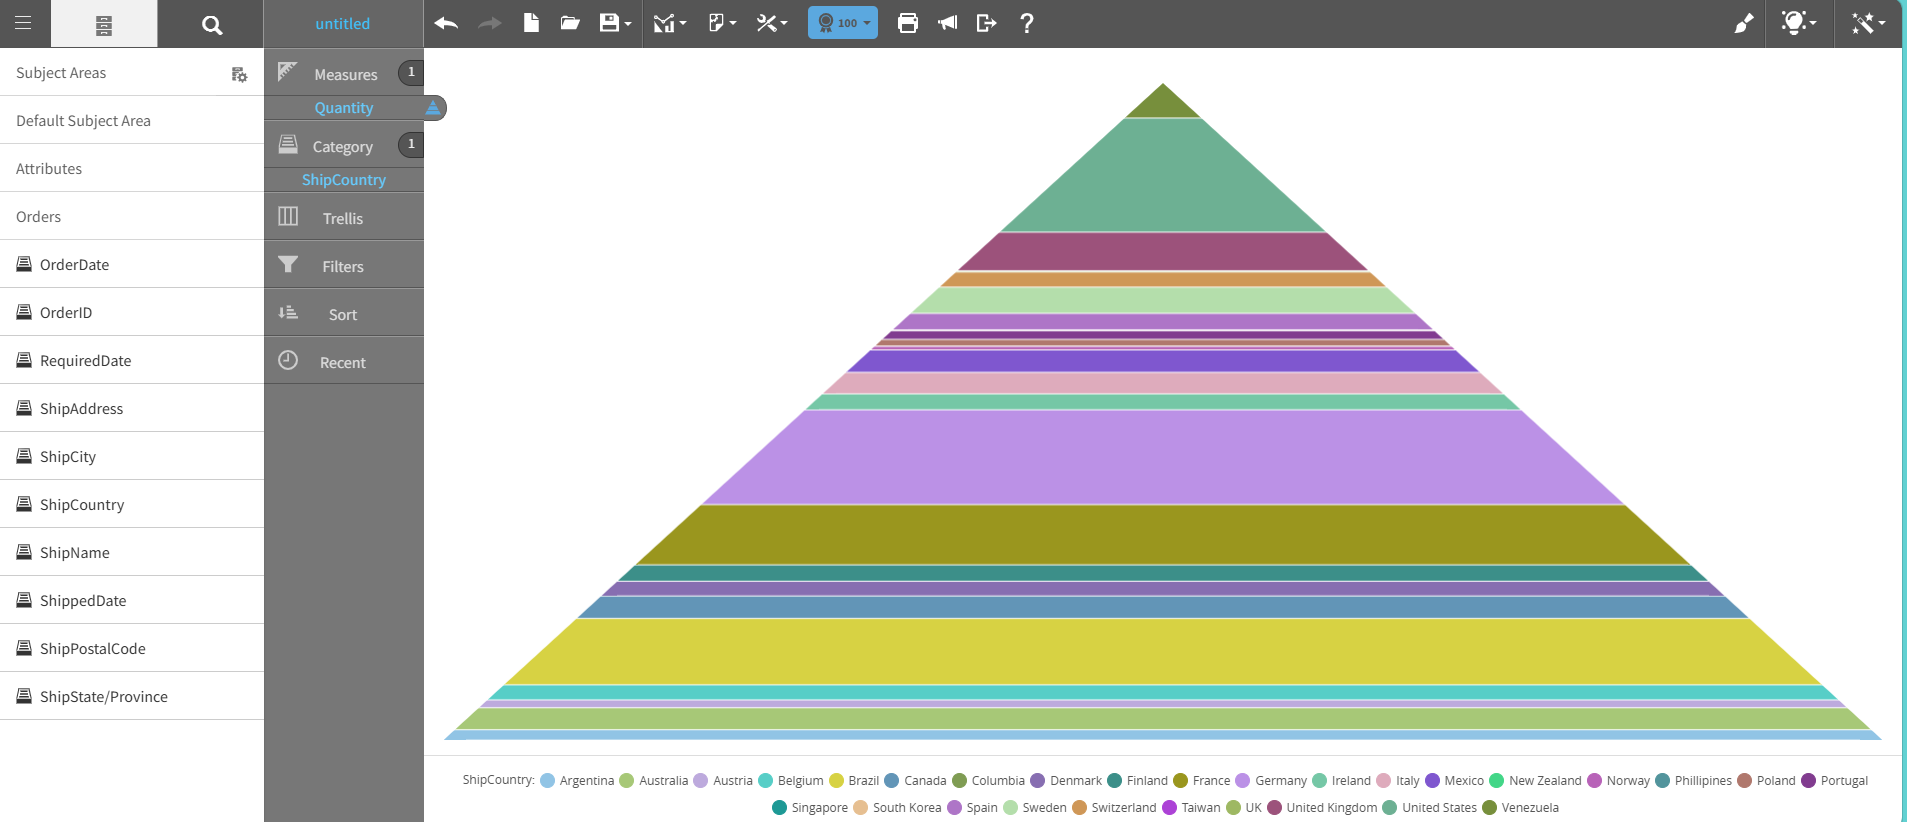Open the lightbulb insights dropdown
The height and width of the screenshot is (822, 1907).
1799,23
